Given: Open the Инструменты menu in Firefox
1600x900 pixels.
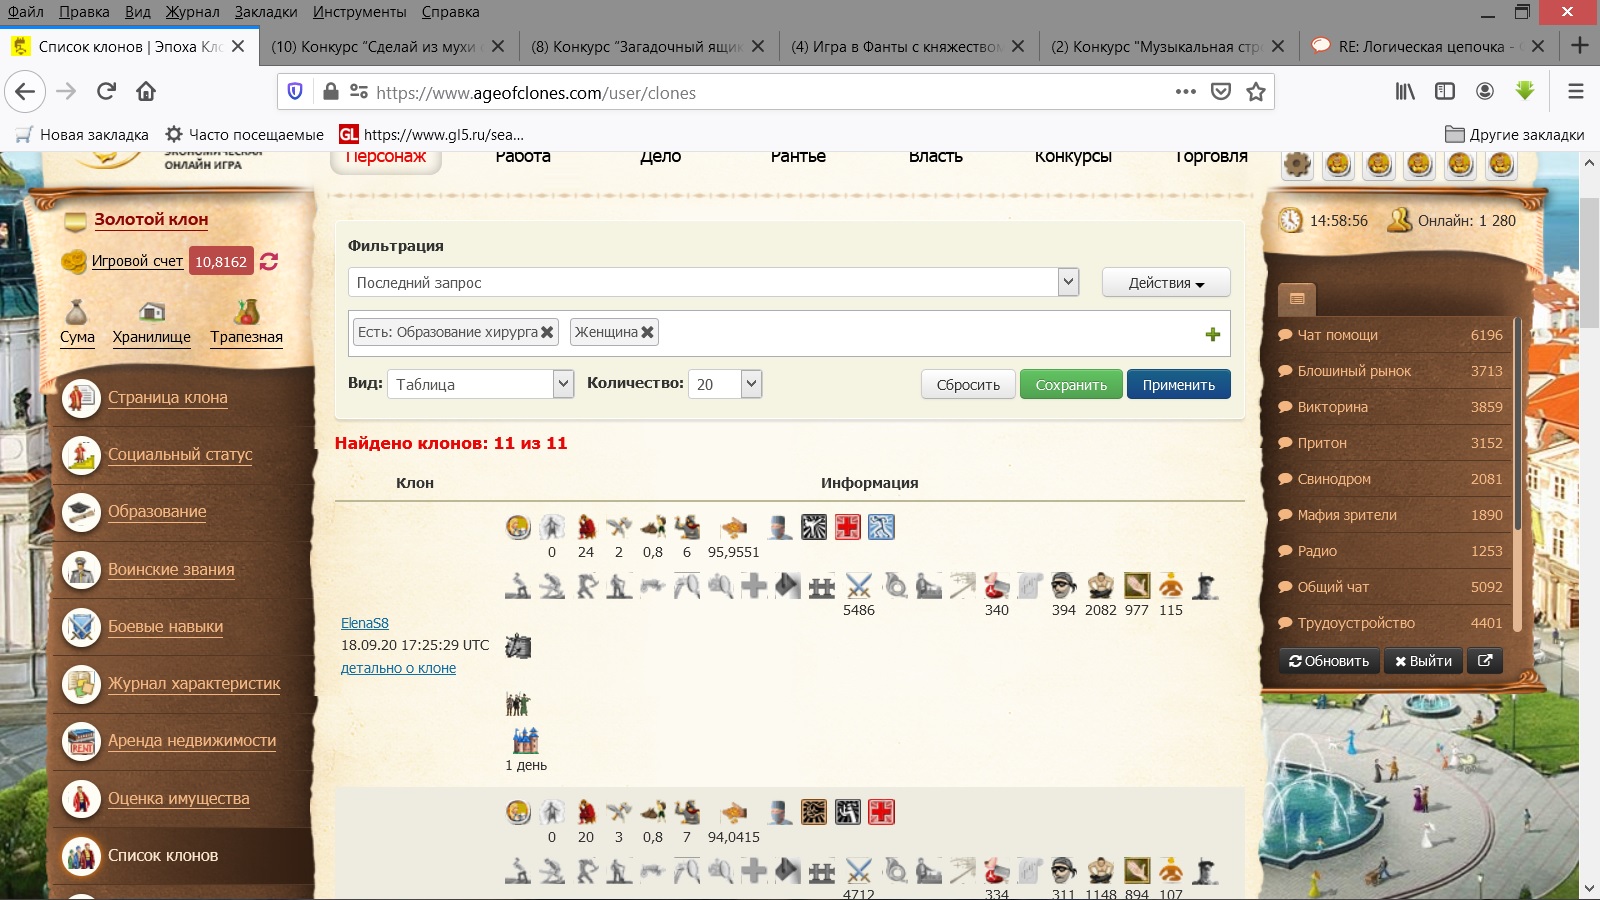Looking at the screenshot, I should [359, 12].
